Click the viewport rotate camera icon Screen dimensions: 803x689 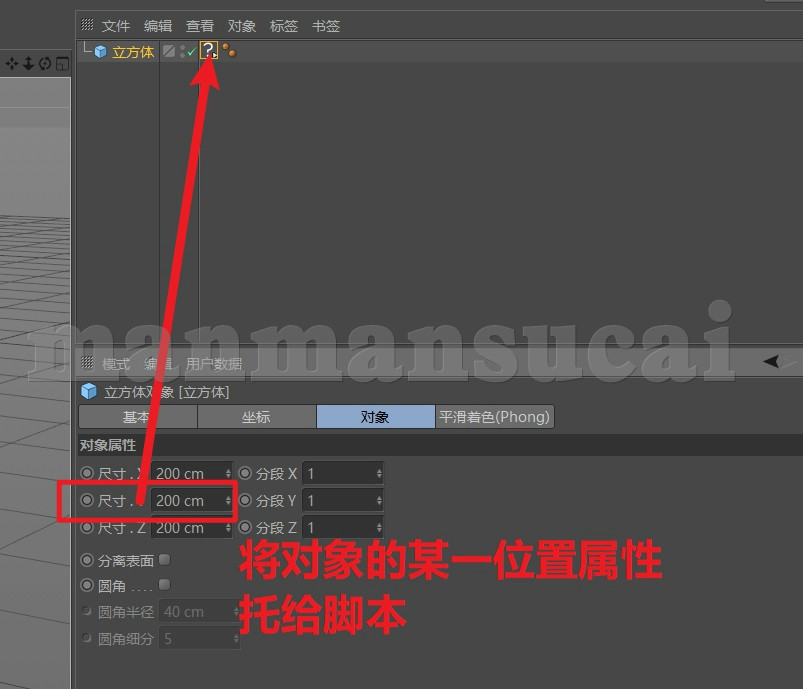point(45,64)
